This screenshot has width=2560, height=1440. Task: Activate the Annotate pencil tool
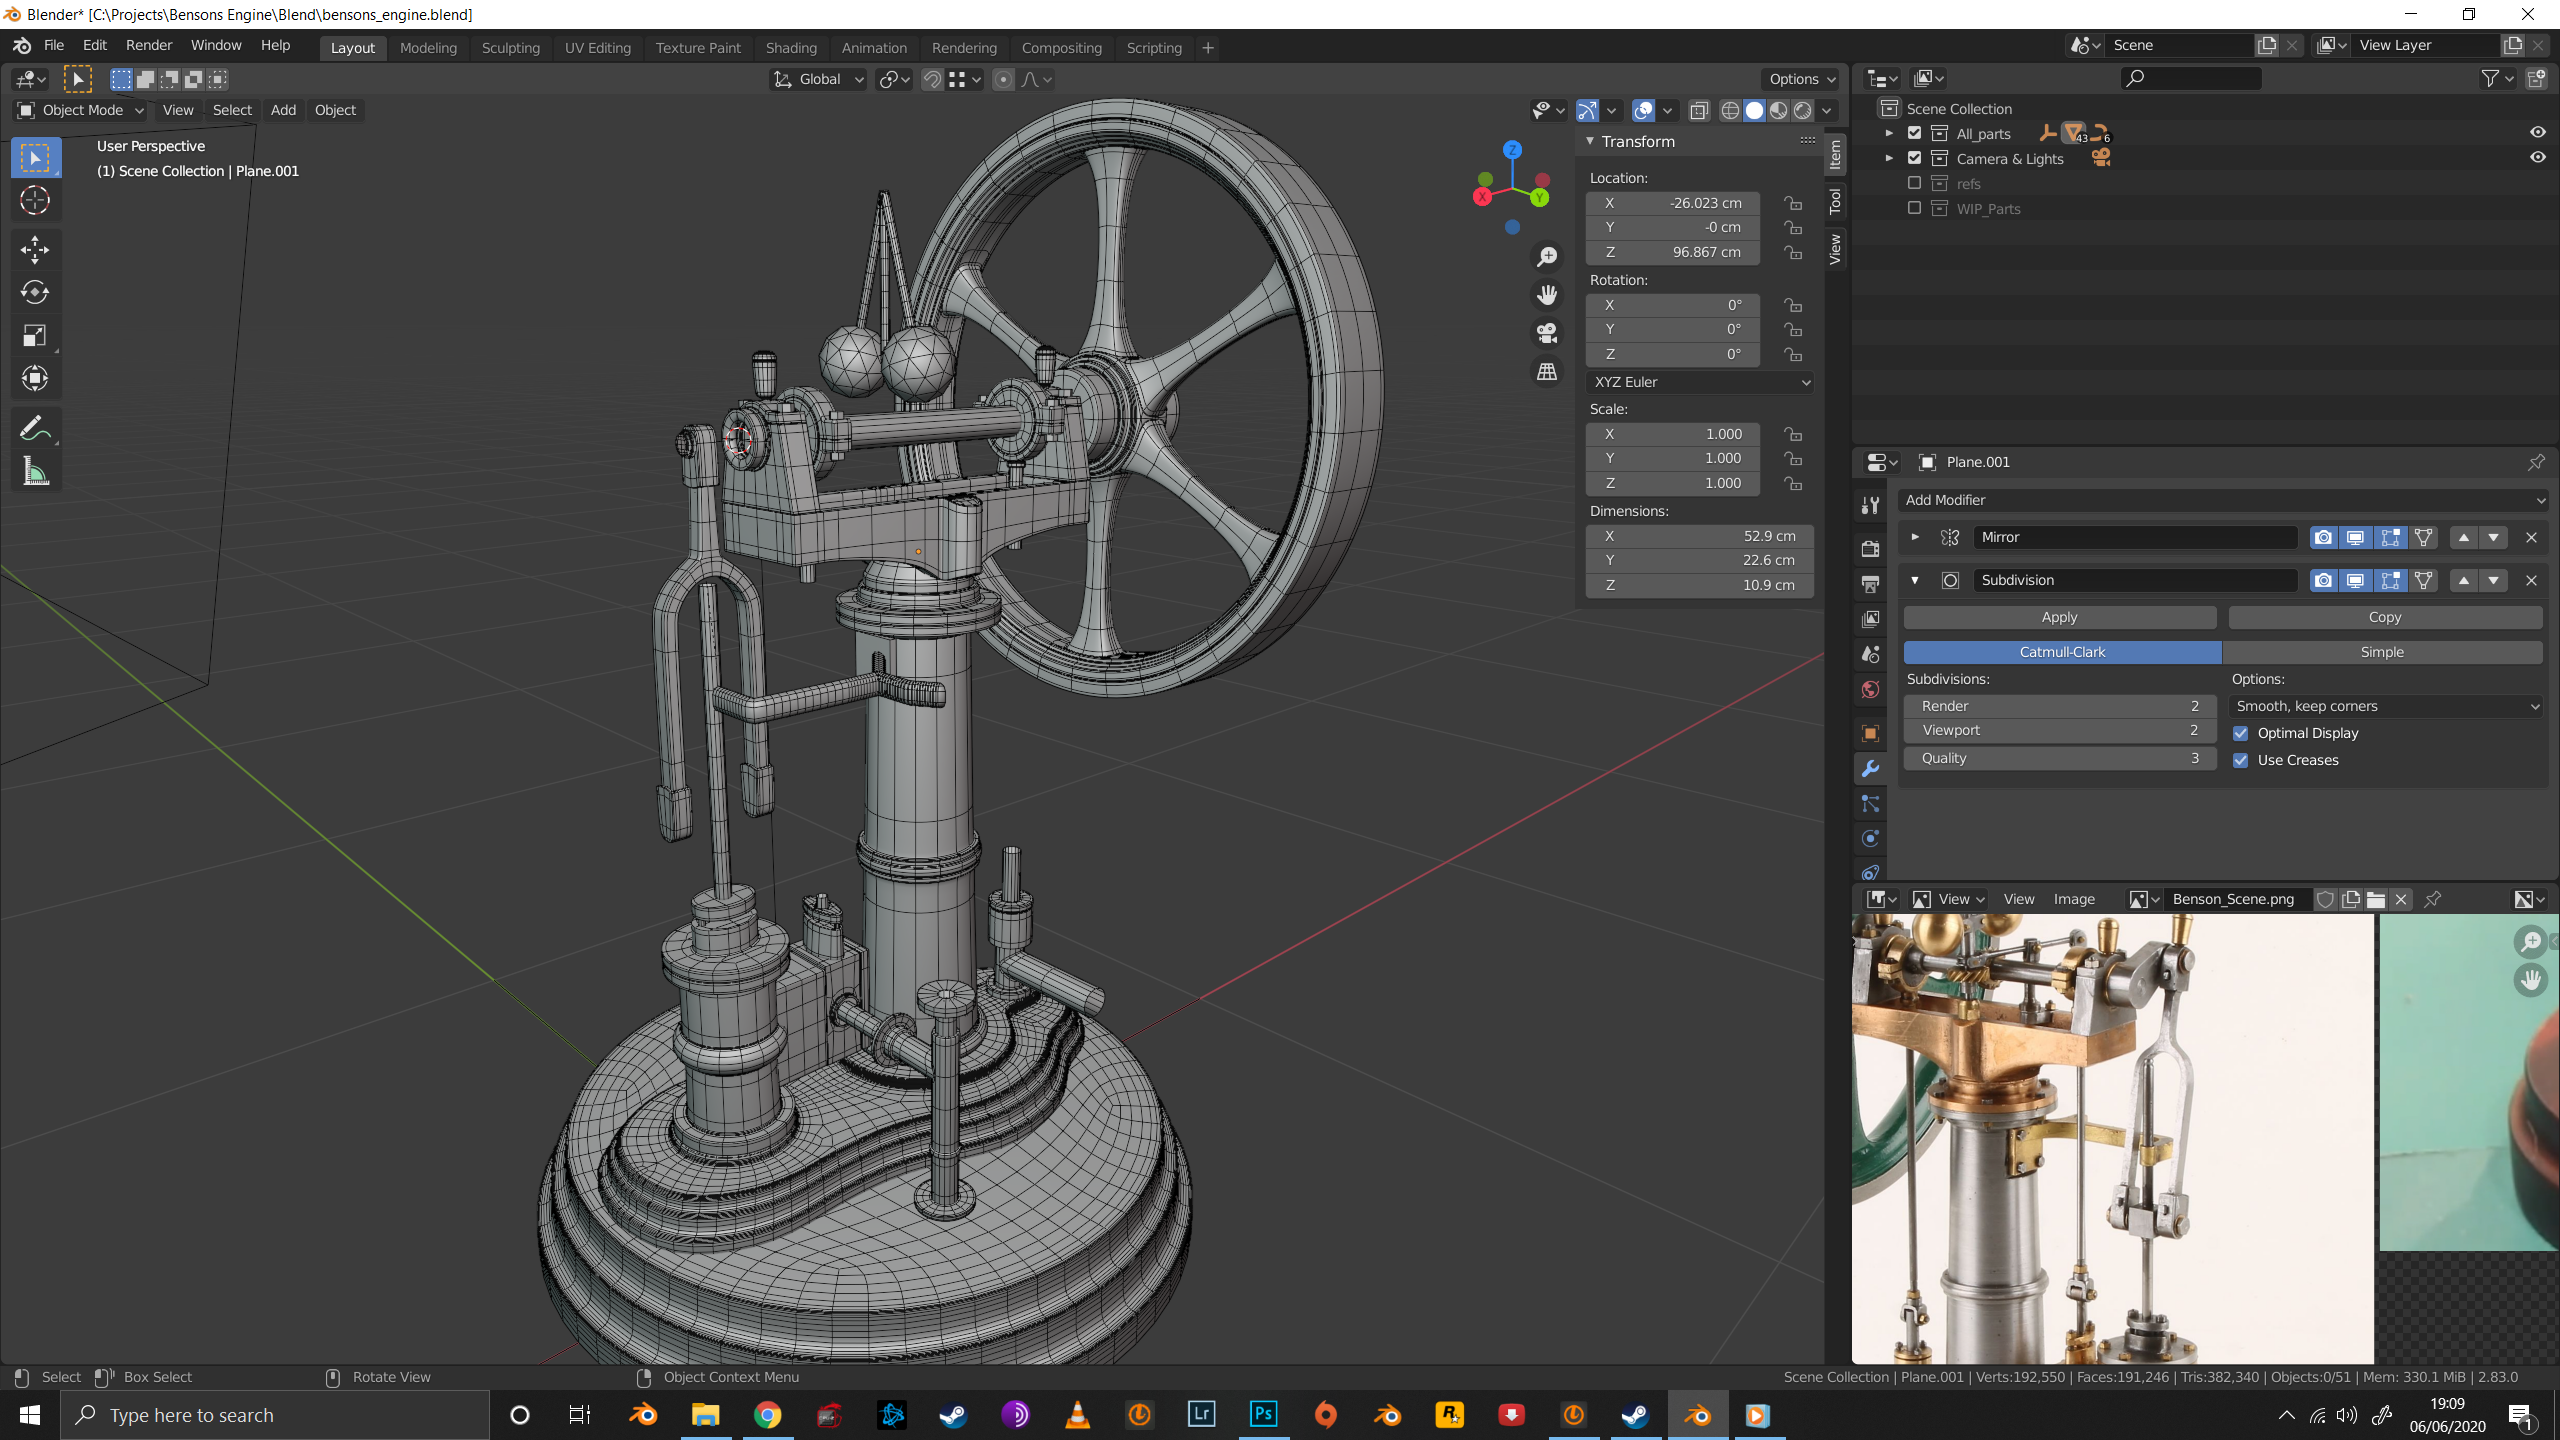(x=35, y=429)
